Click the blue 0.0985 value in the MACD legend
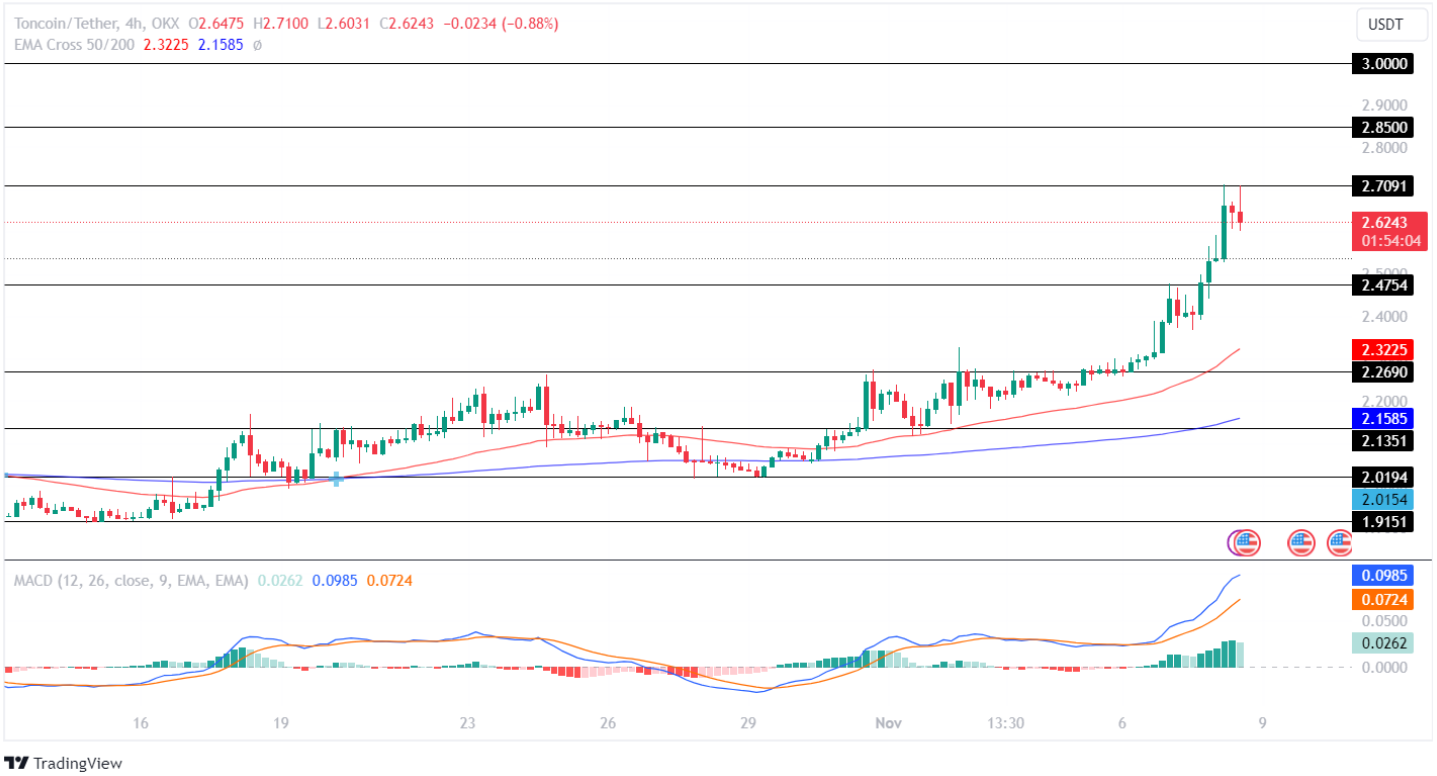Image resolution: width=1437 pixels, height=776 pixels. (335, 580)
